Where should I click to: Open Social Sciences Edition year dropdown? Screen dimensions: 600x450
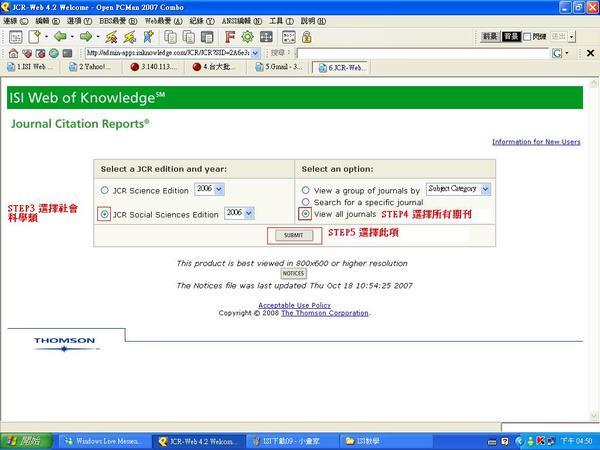(x=249, y=213)
